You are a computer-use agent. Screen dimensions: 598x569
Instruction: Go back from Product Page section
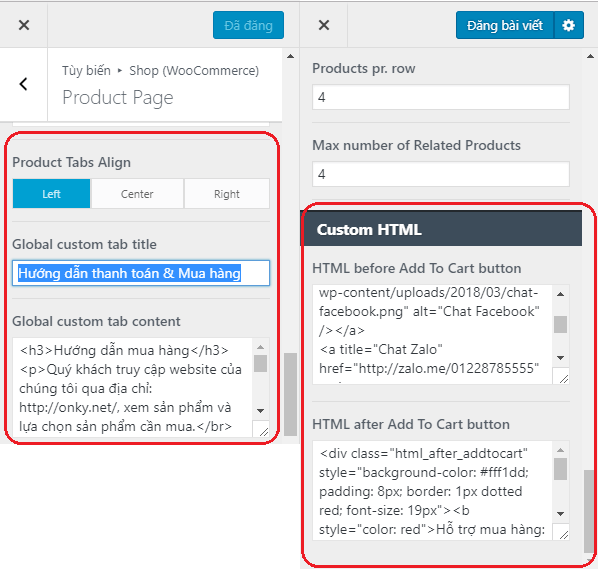[24, 84]
